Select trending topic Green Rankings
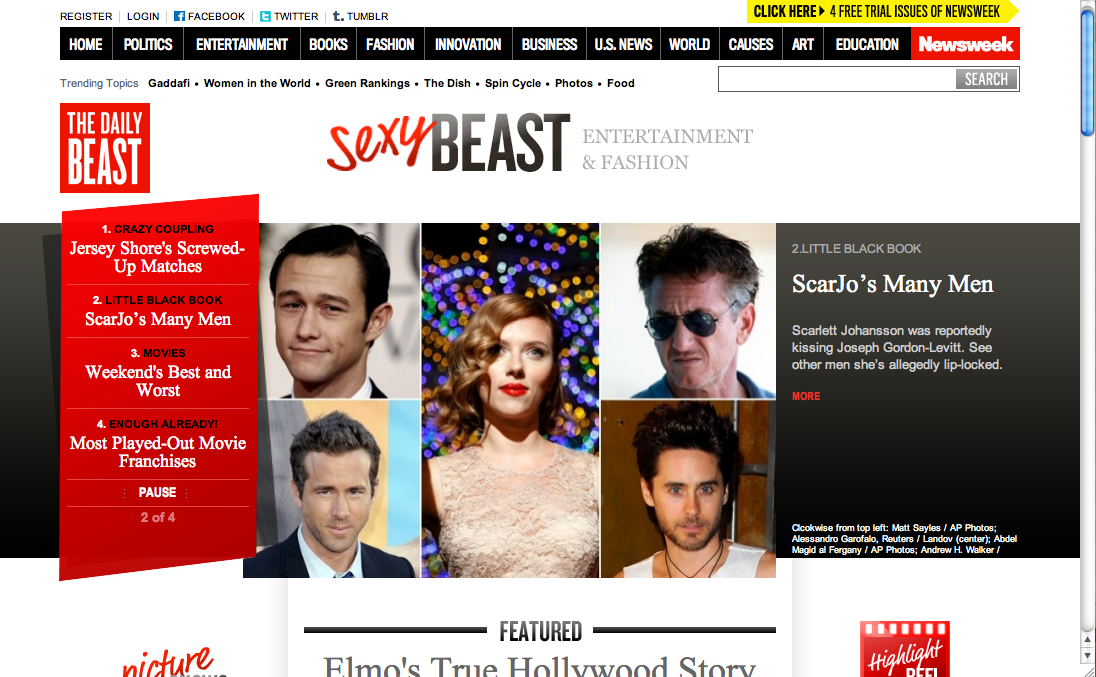 click(368, 83)
